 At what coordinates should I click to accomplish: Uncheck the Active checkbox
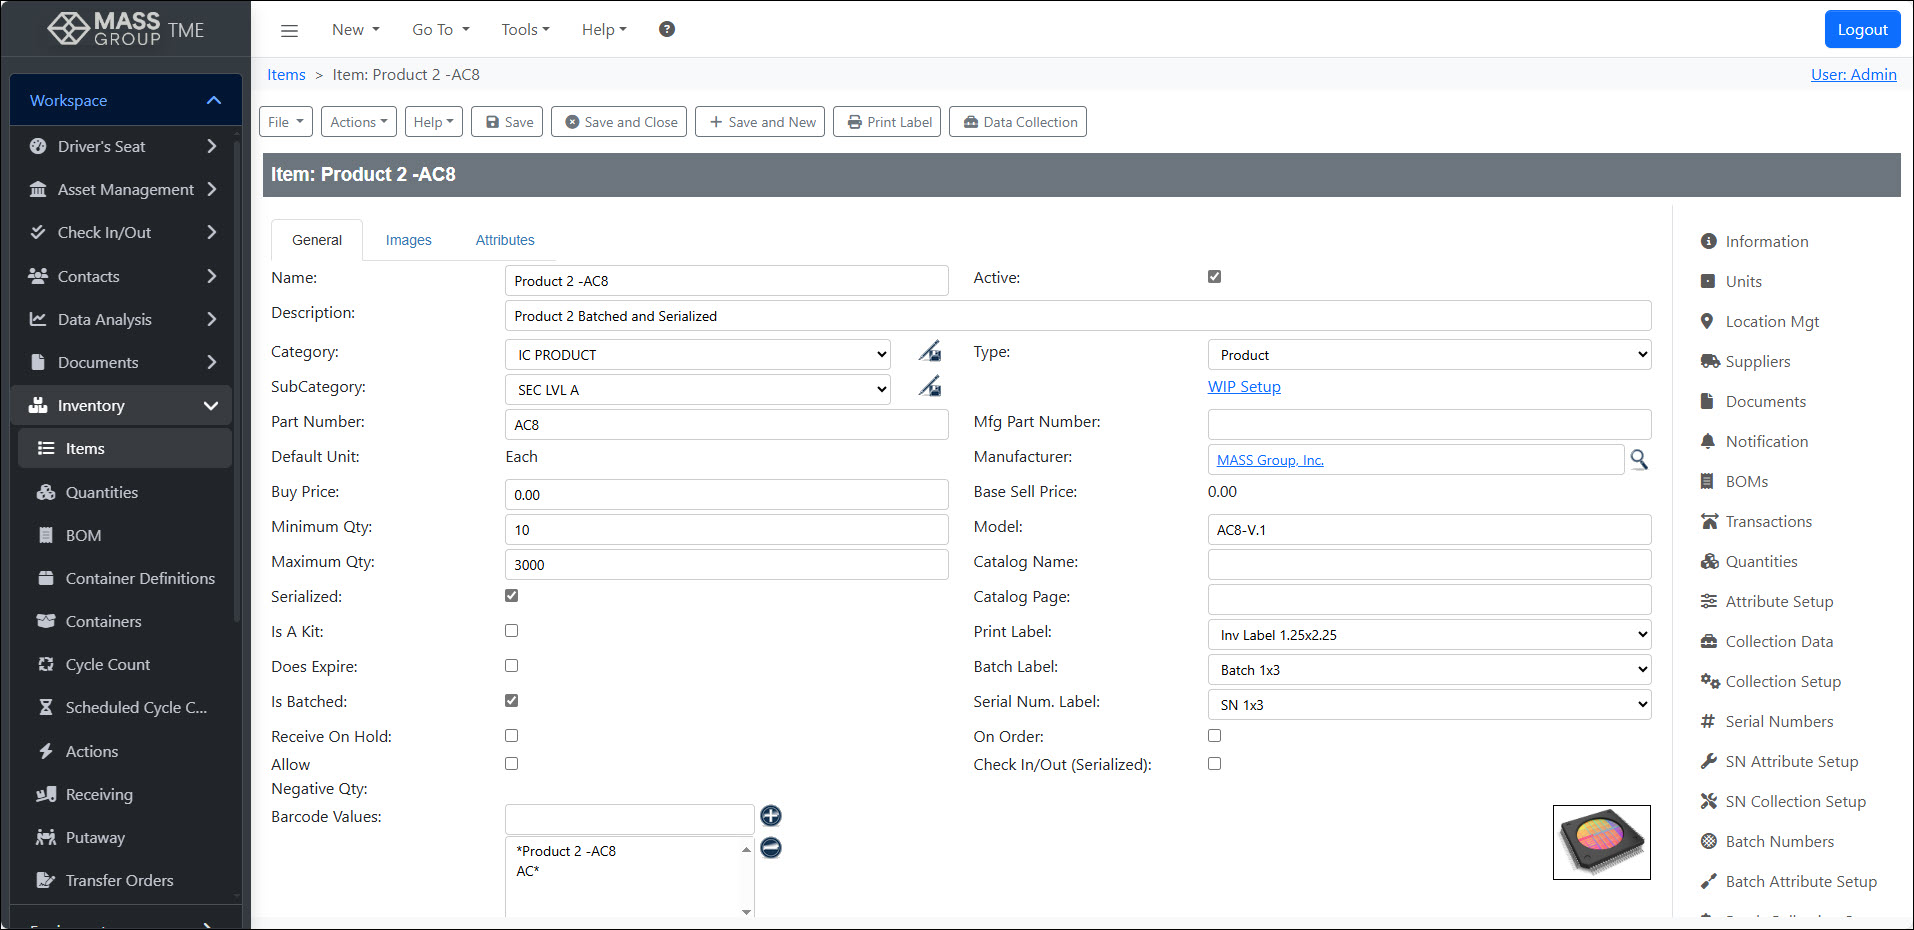[x=1214, y=276]
